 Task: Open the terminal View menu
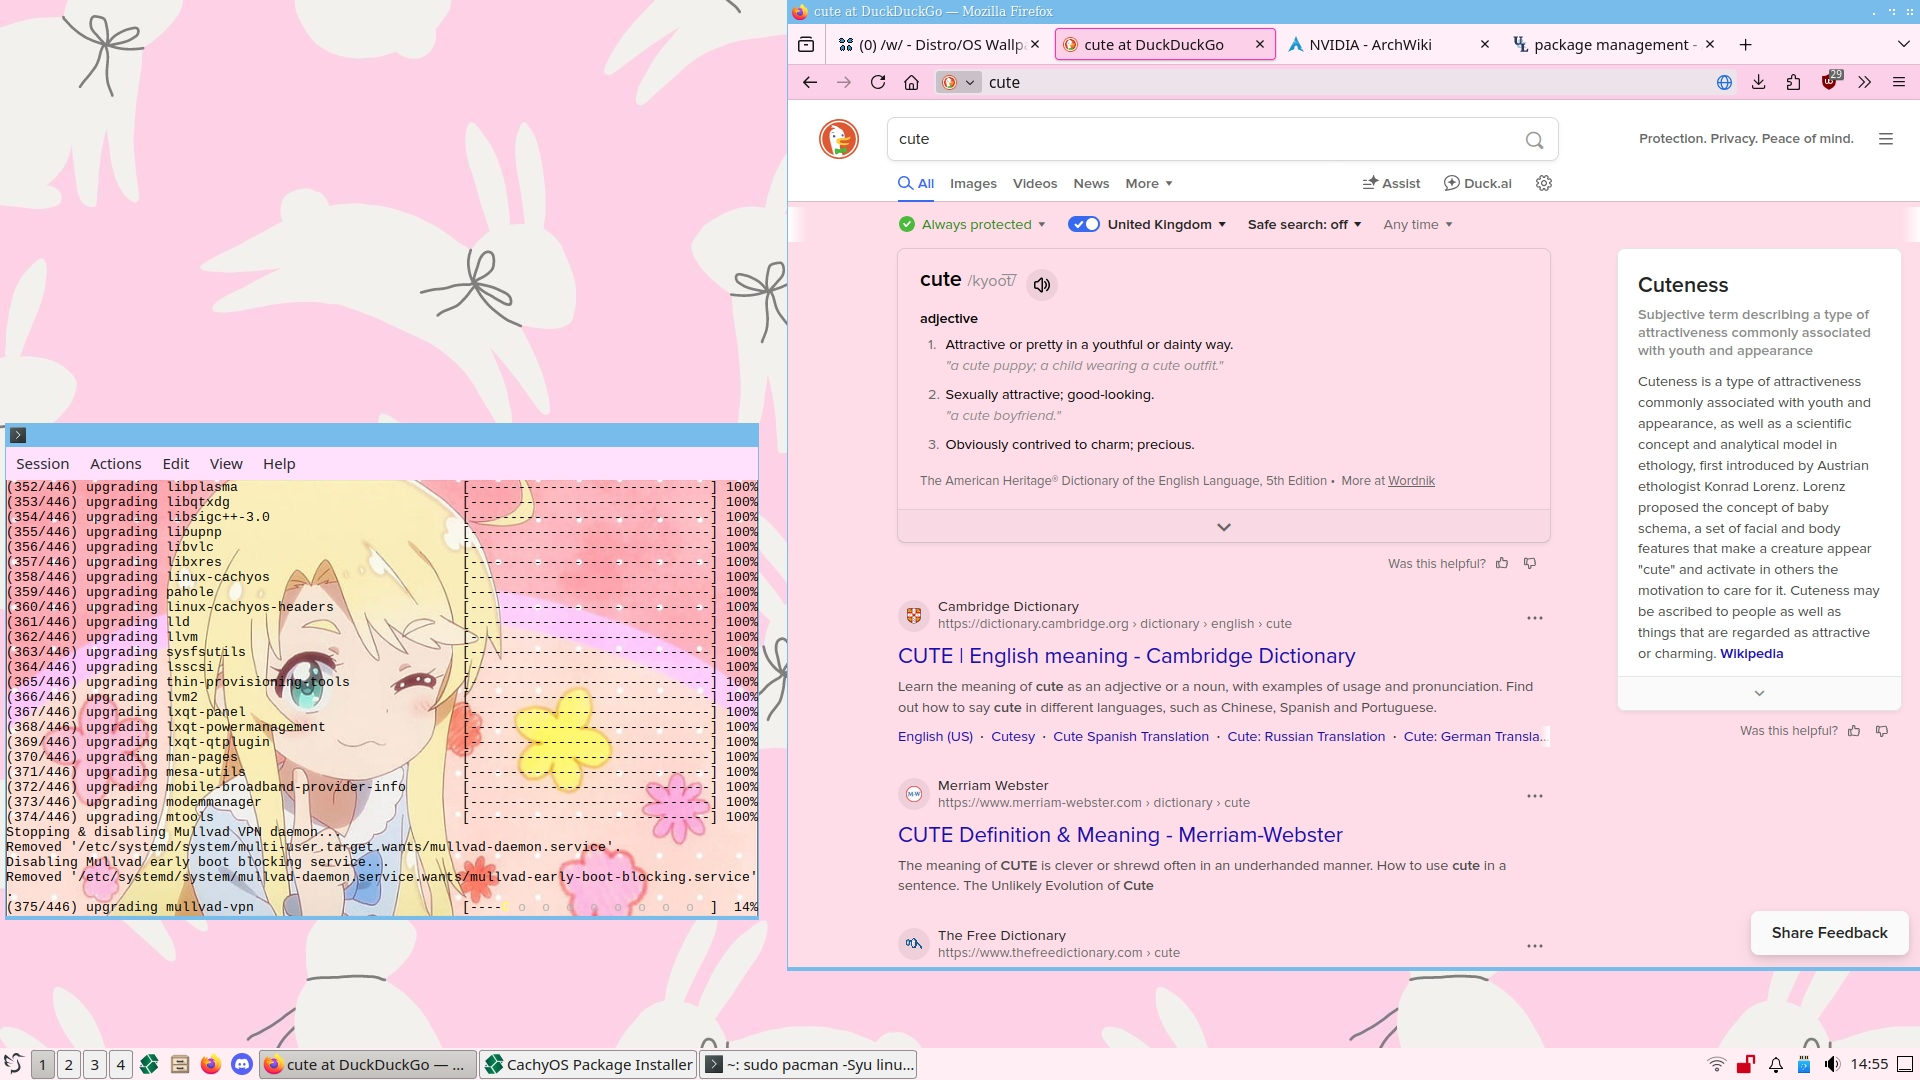[226, 464]
